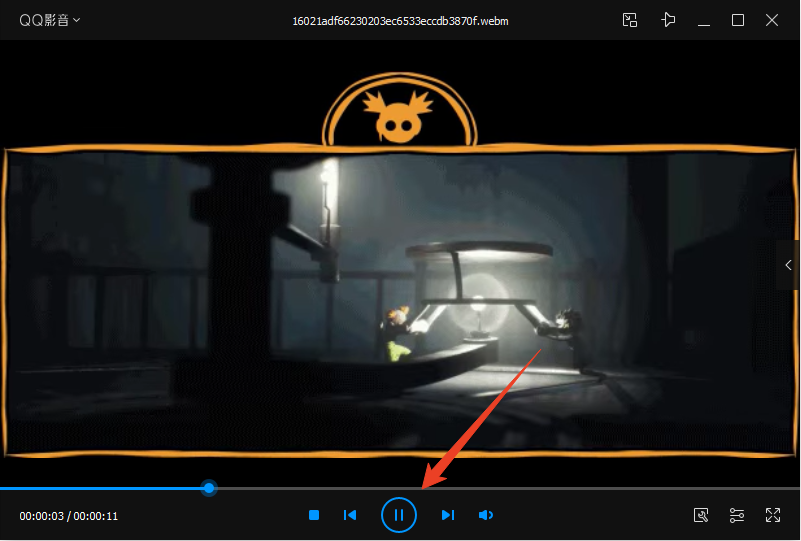Click the elapsed time display 00:00:03

pyautogui.click(x=41, y=516)
